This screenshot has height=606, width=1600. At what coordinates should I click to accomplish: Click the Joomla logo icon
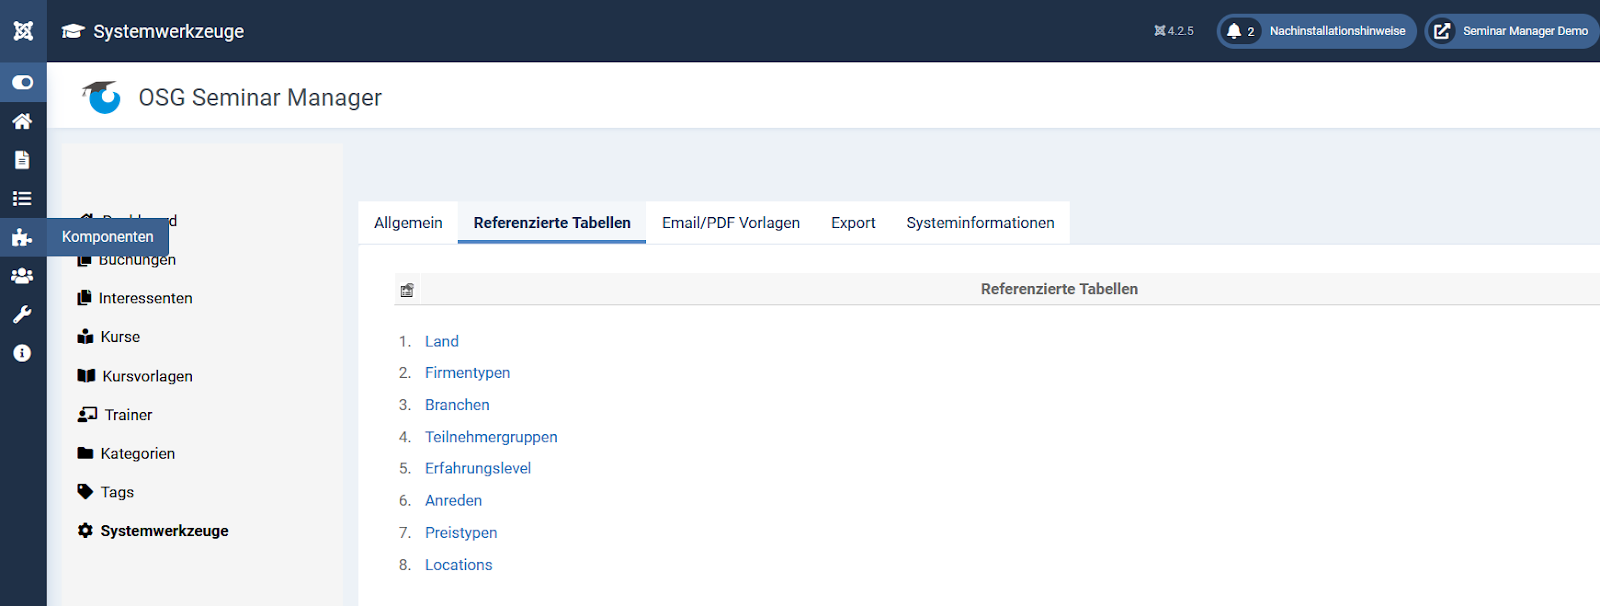click(23, 31)
